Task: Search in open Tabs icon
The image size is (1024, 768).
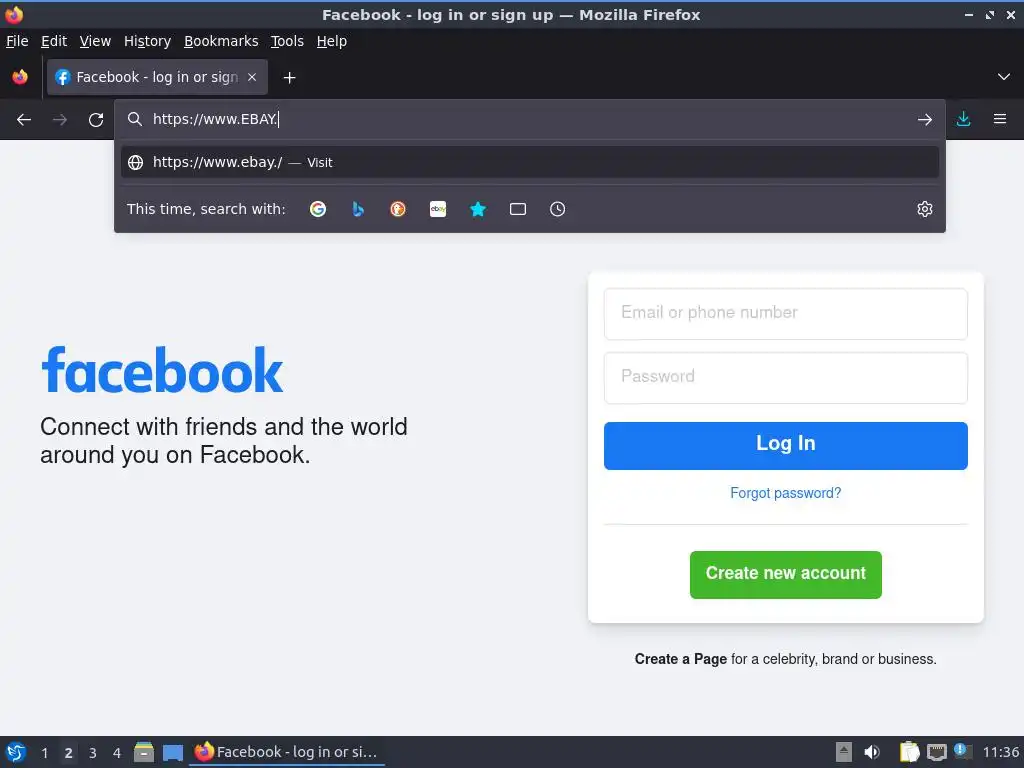Action: tap(518, 209)
